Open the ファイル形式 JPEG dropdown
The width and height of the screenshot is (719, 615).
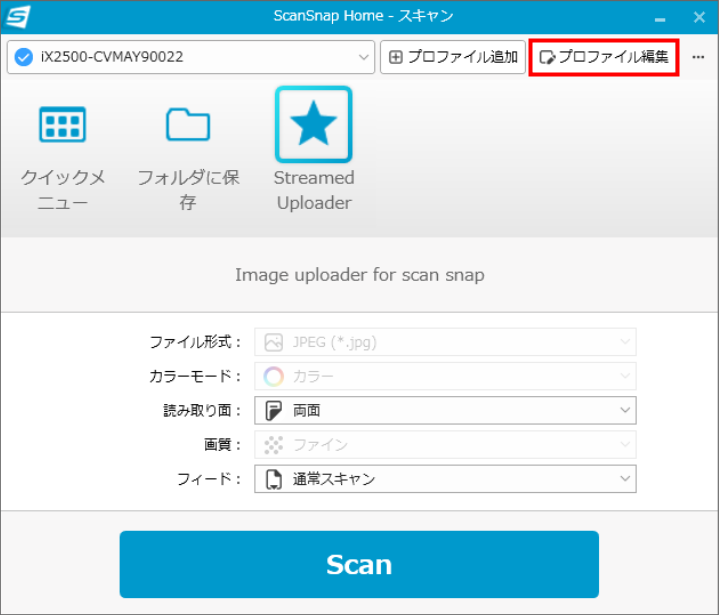tap(625, 342)
